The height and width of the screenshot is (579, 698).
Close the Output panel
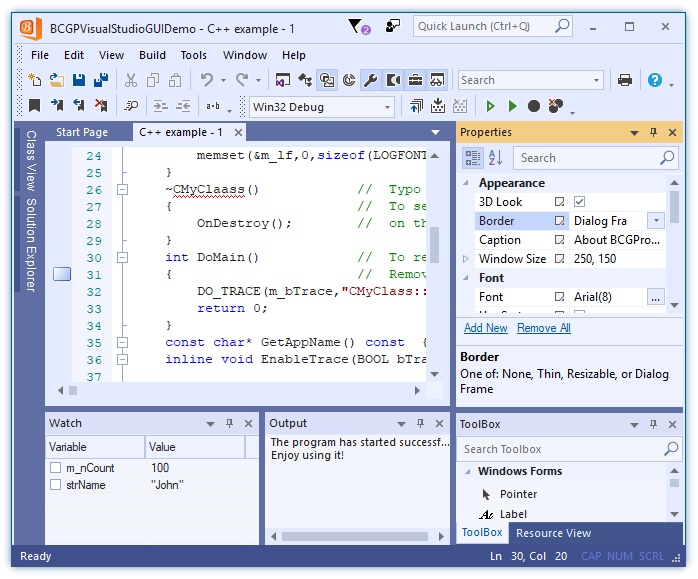click(439, 424)
